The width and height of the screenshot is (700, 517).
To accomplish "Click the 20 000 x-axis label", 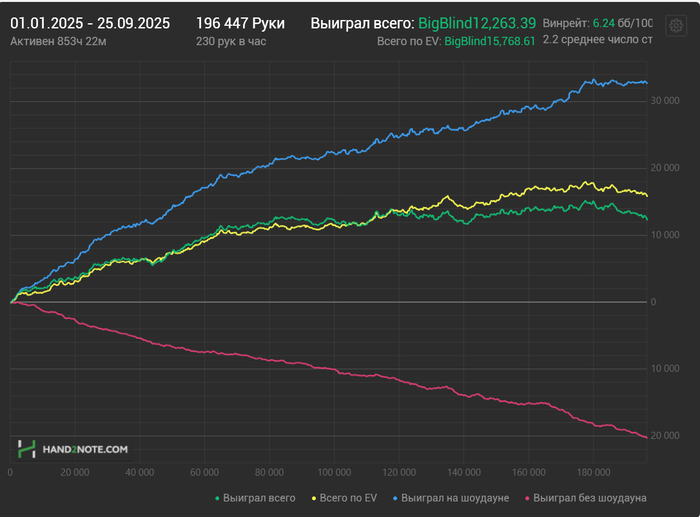I will coord(75,472).
